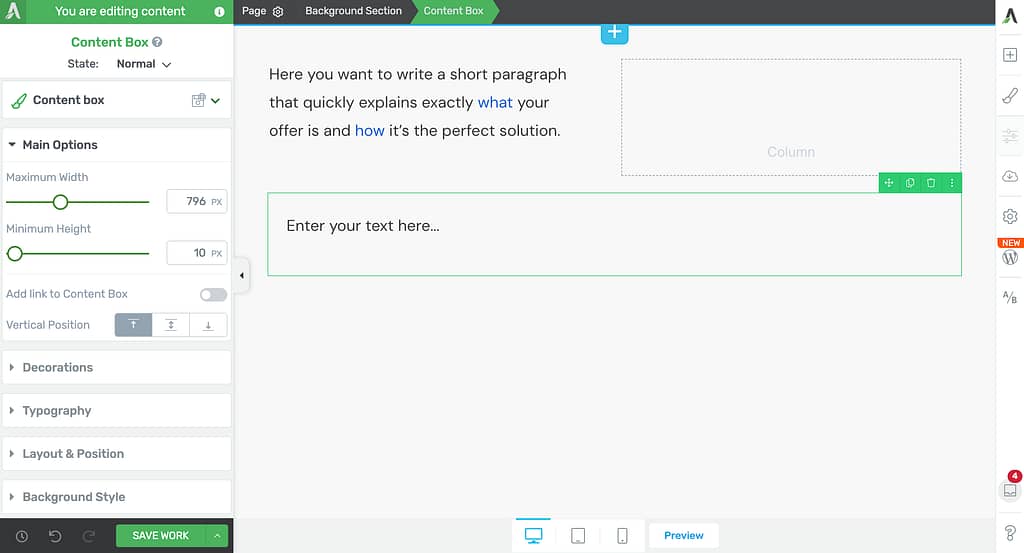
Task: Expand the Background Style section
Action: point(117,497)
